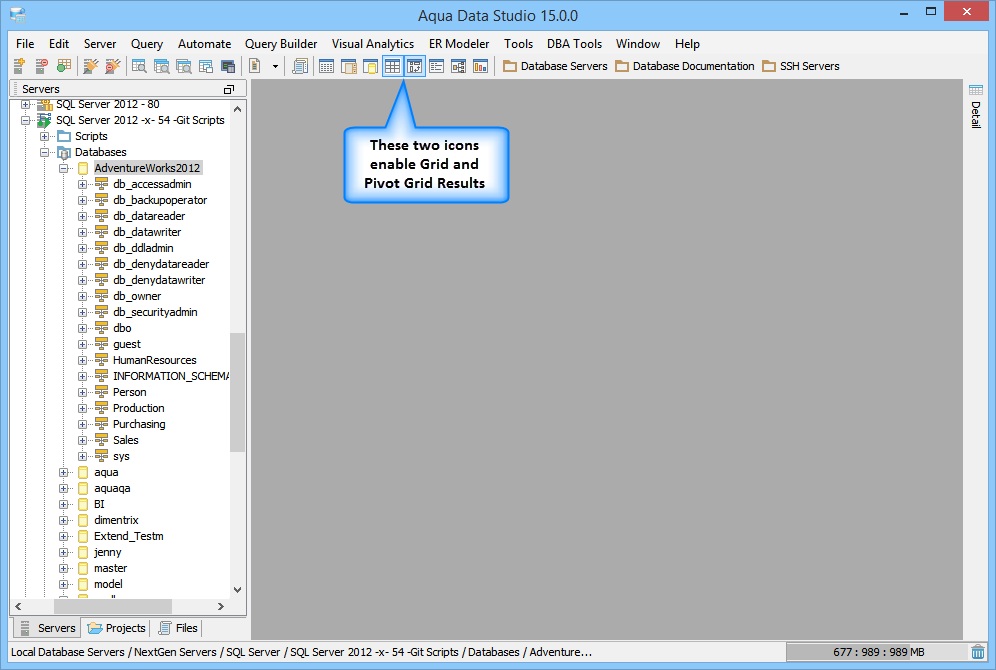Image resolution: width=996 pixels, height=670 pixels.
Task: Switch to the Projects tab
Action: [117, 628]
